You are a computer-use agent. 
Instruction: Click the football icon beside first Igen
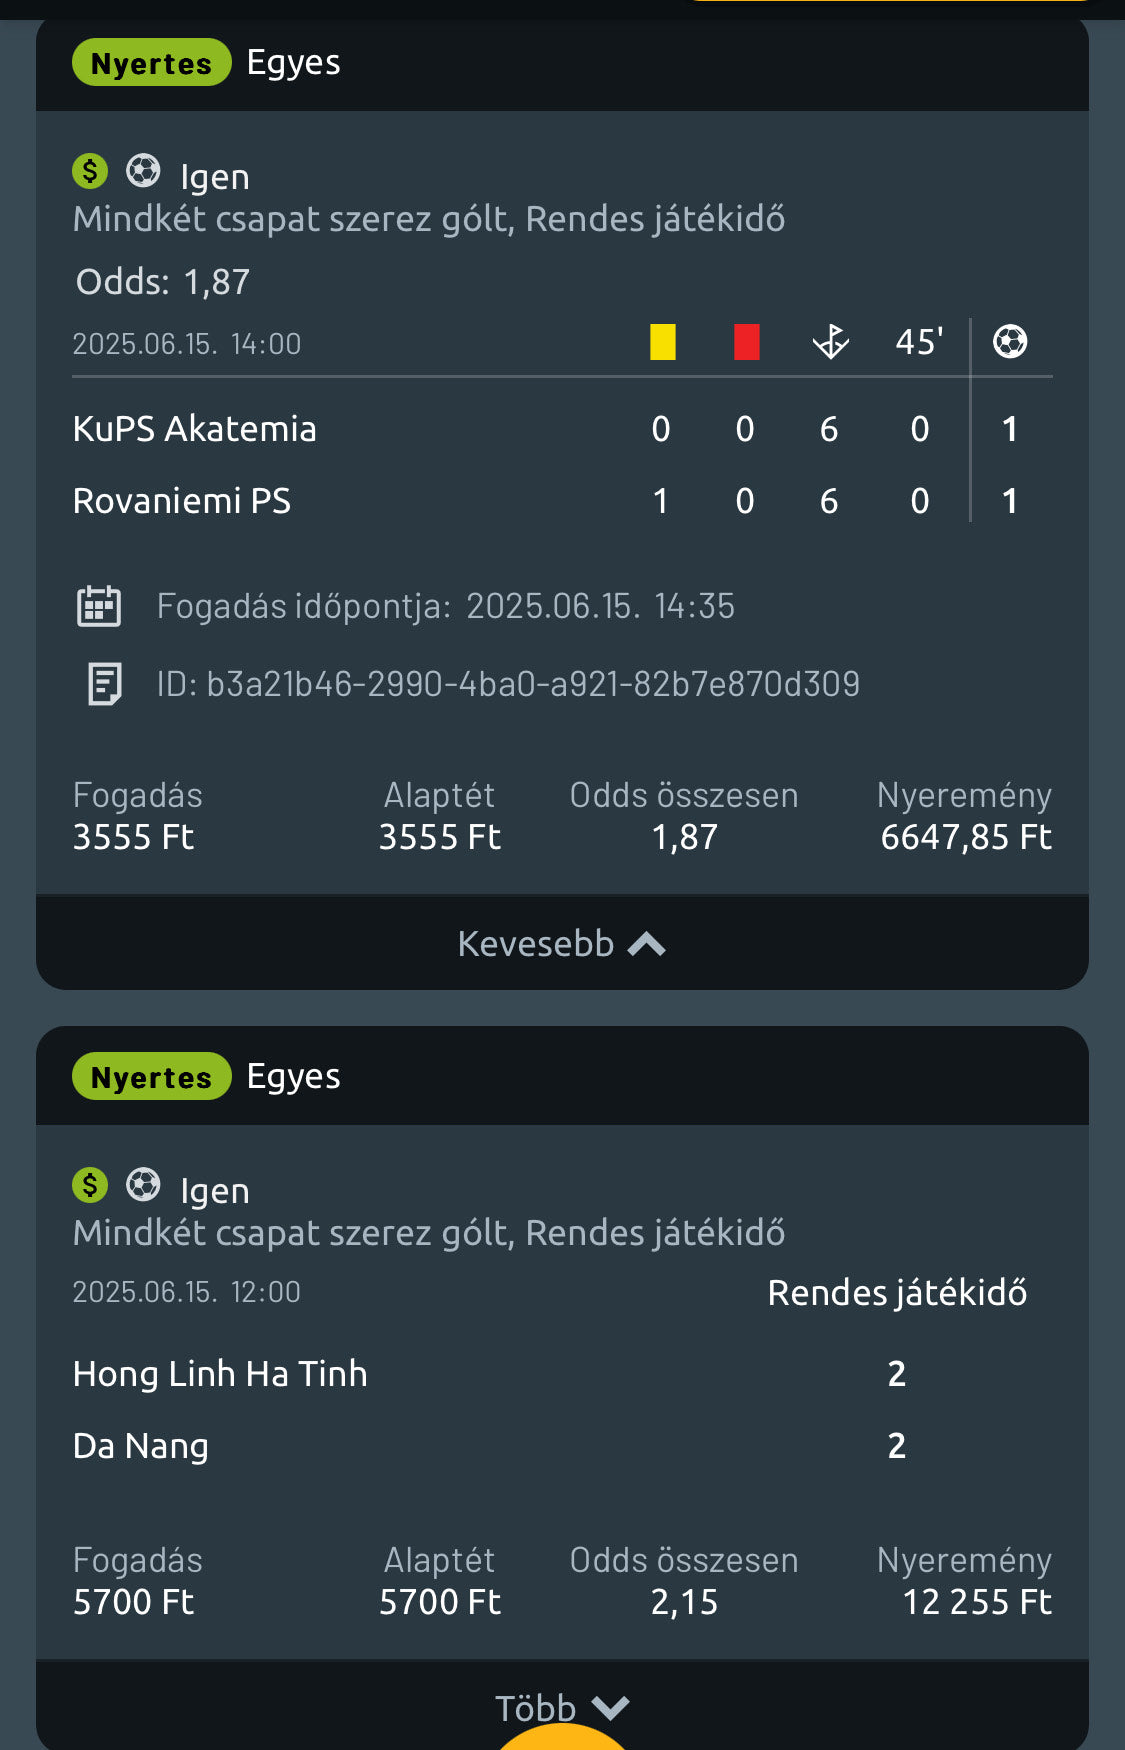tap(143, 171)
